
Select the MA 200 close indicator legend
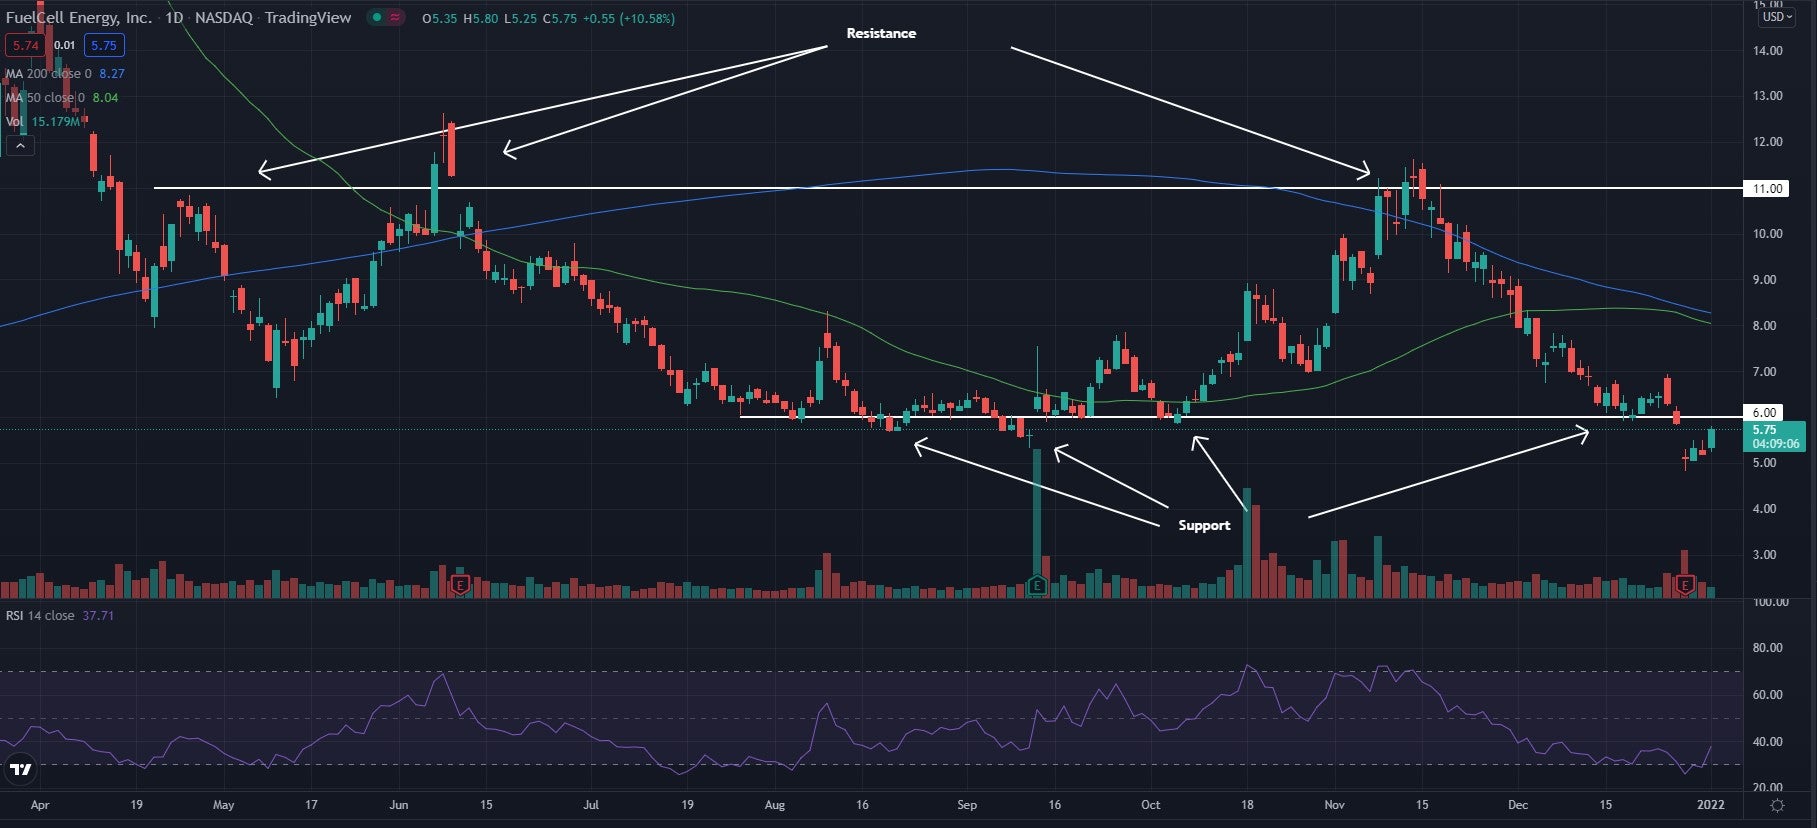pos(65,73)
